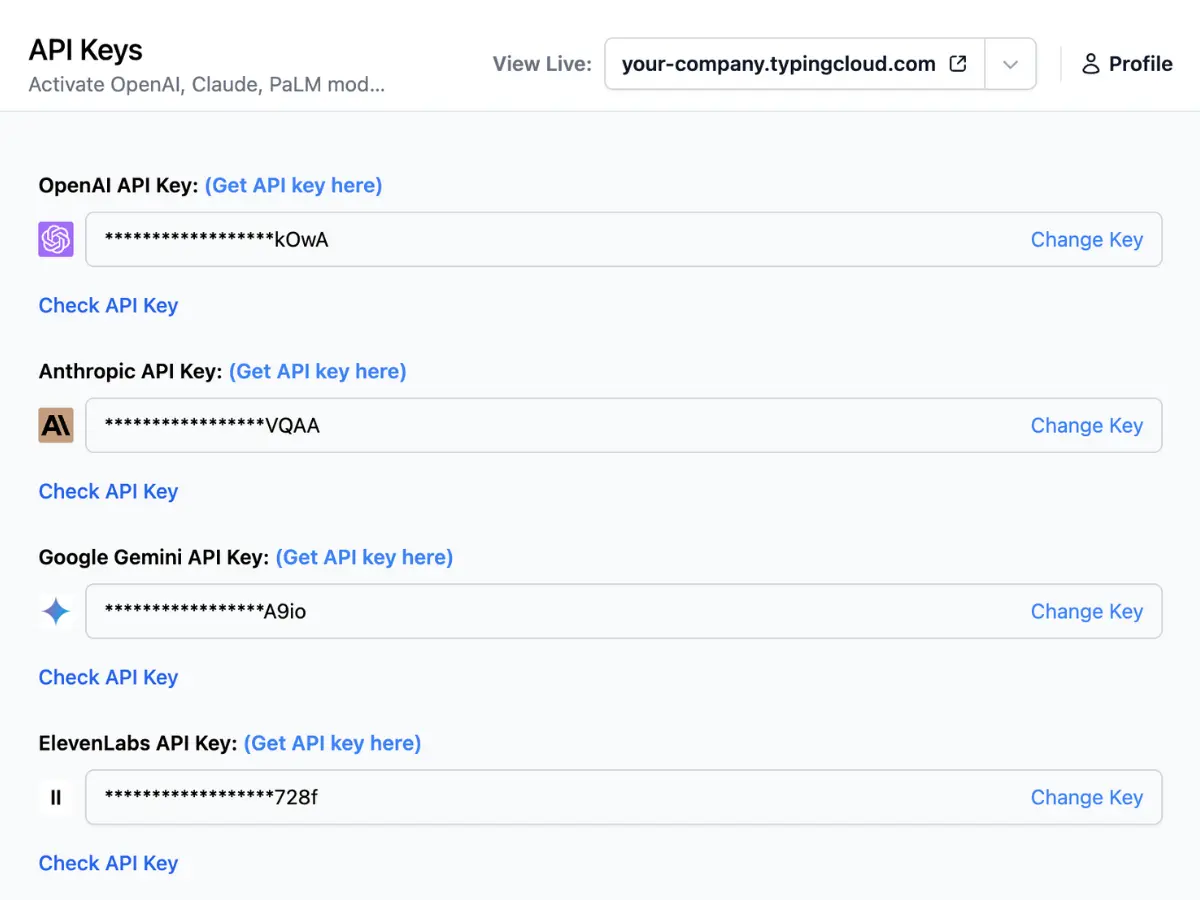1200x900 pixels.
Task: Click the 'Activate OpenAI, Claude, PaLM mod...' subtitle
Action: click(206, 84)
